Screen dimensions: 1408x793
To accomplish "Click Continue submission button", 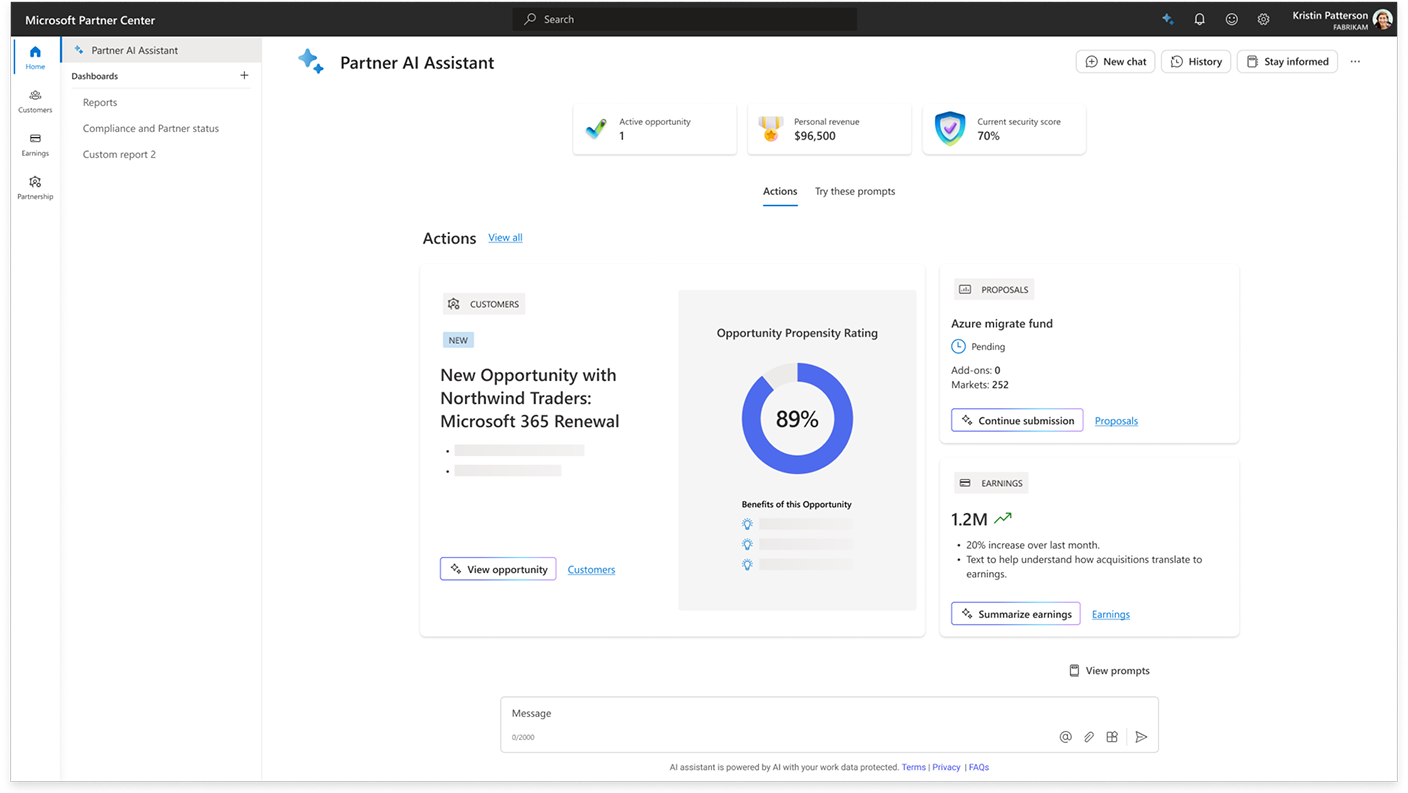I will [x=1017, y=420].
